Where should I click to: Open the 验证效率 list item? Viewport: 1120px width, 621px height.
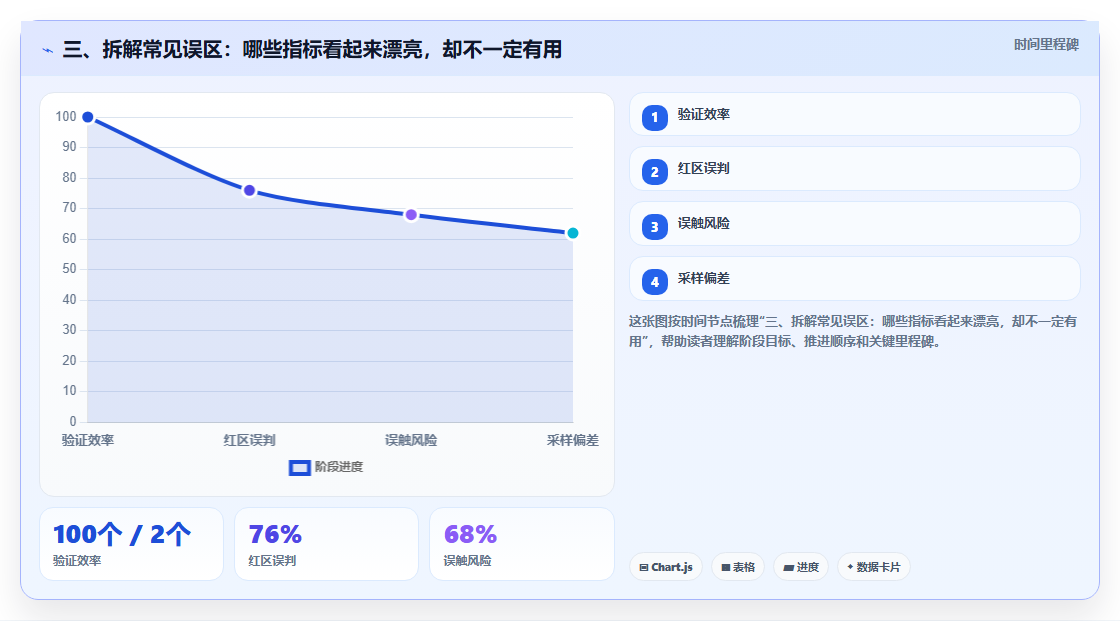click(854, 114)
